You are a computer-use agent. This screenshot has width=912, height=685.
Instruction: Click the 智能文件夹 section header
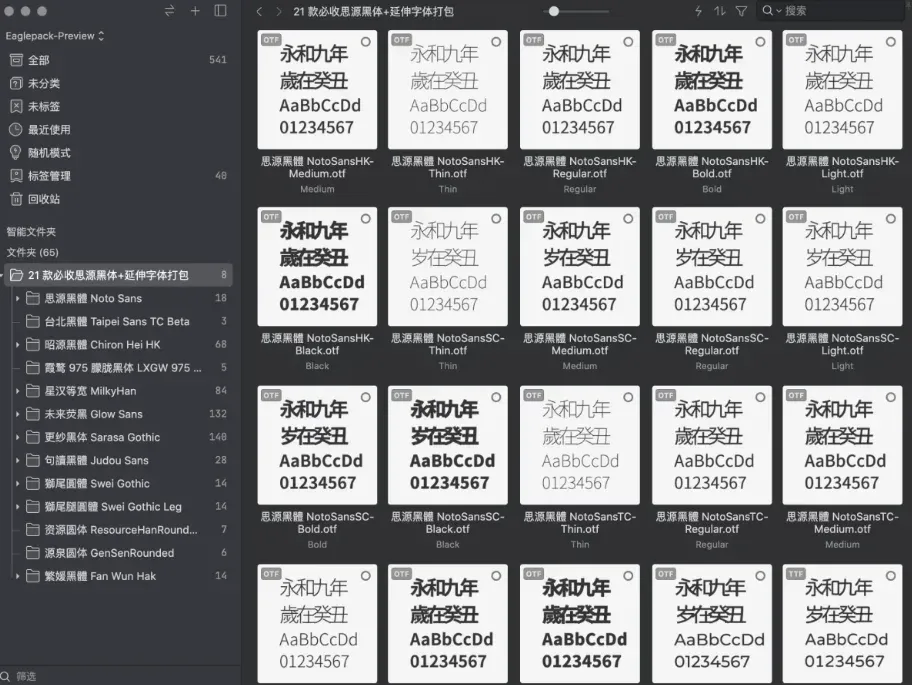coord(31,231)
